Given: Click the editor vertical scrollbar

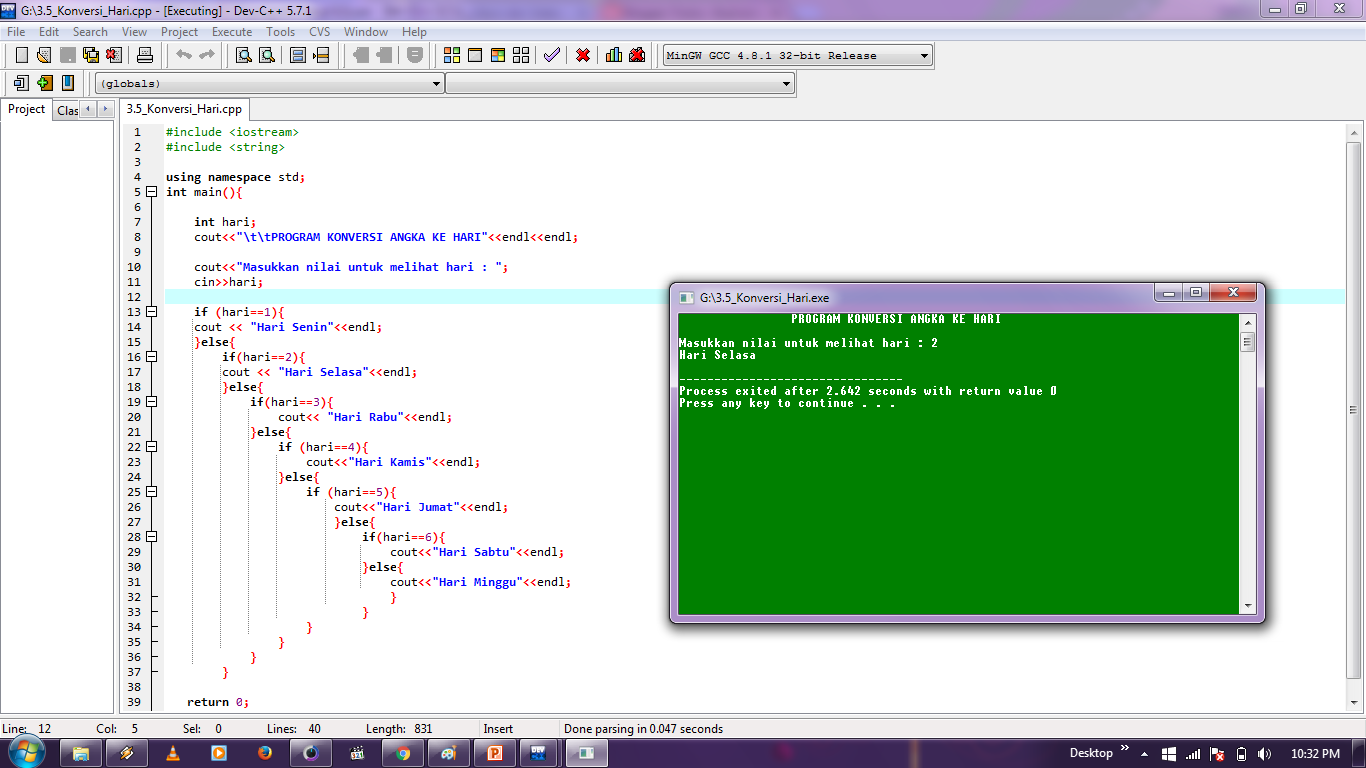Looking at the screenshot, I should click(x=1353, y=410).
